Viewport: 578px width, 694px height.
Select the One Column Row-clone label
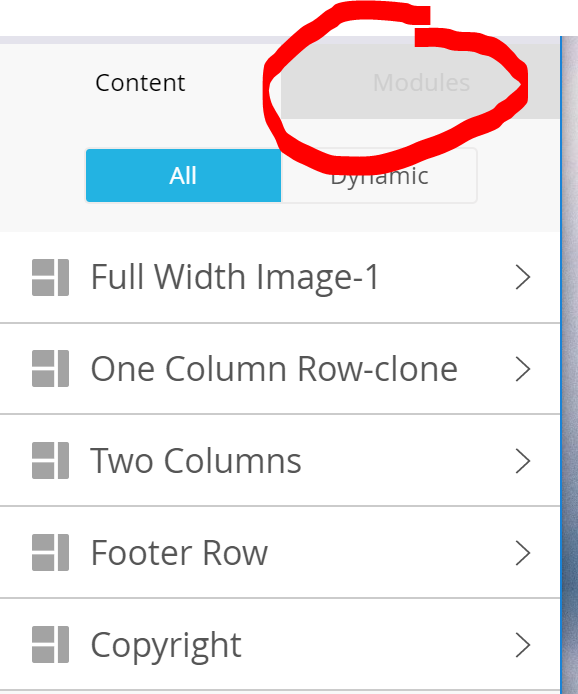[274, 369]
